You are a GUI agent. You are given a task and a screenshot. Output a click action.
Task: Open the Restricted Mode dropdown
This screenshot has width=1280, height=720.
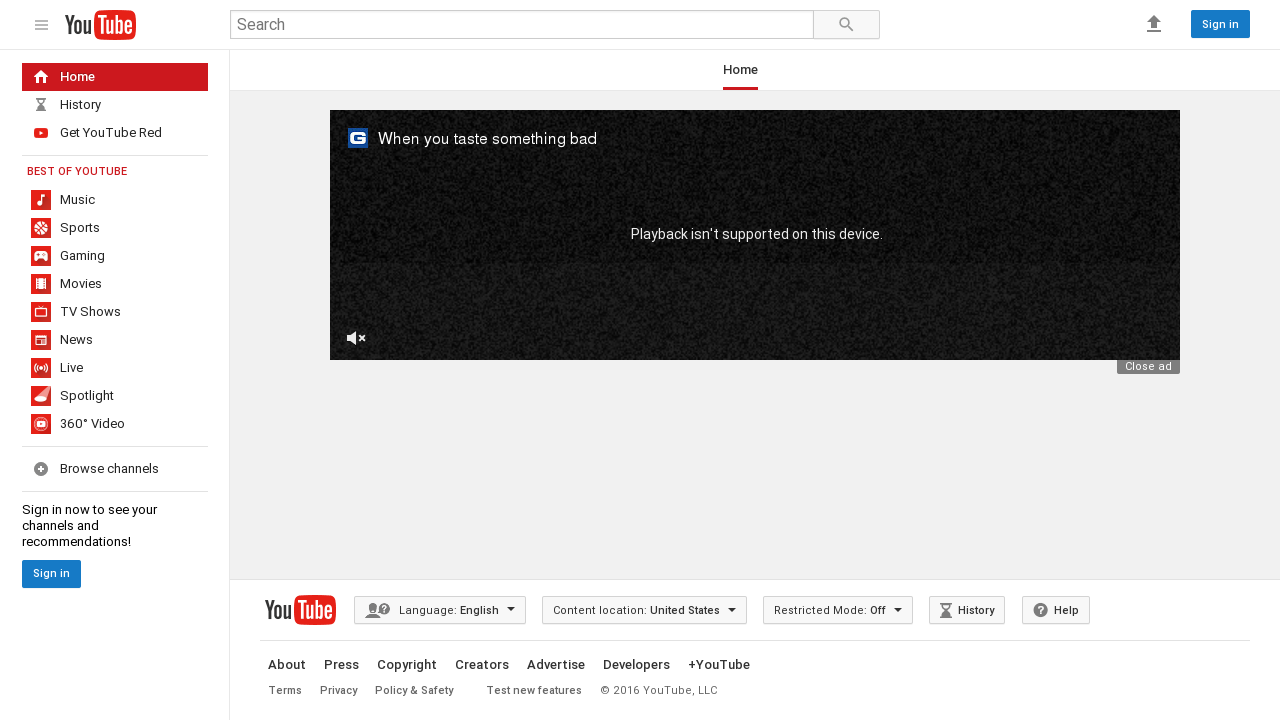(838, 610)
